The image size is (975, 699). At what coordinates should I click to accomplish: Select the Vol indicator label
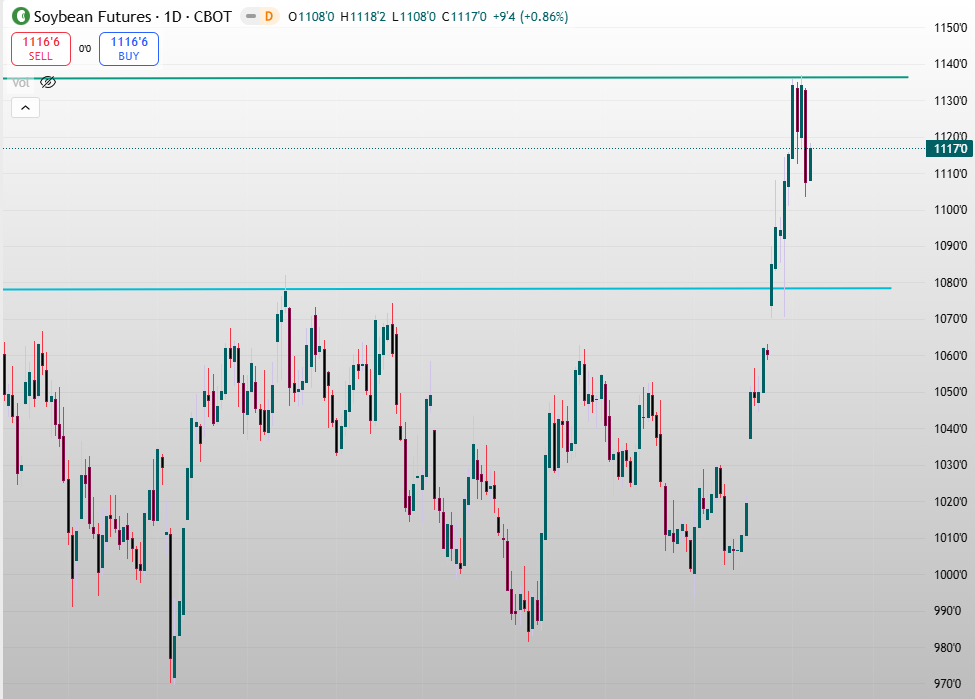coord(20,83)
